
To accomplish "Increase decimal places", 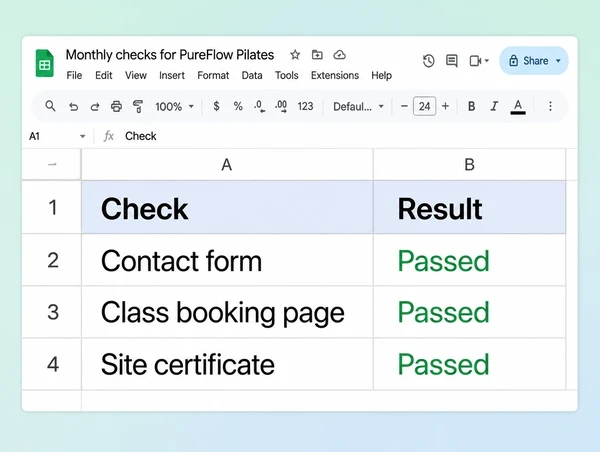I will coord(281,106).
